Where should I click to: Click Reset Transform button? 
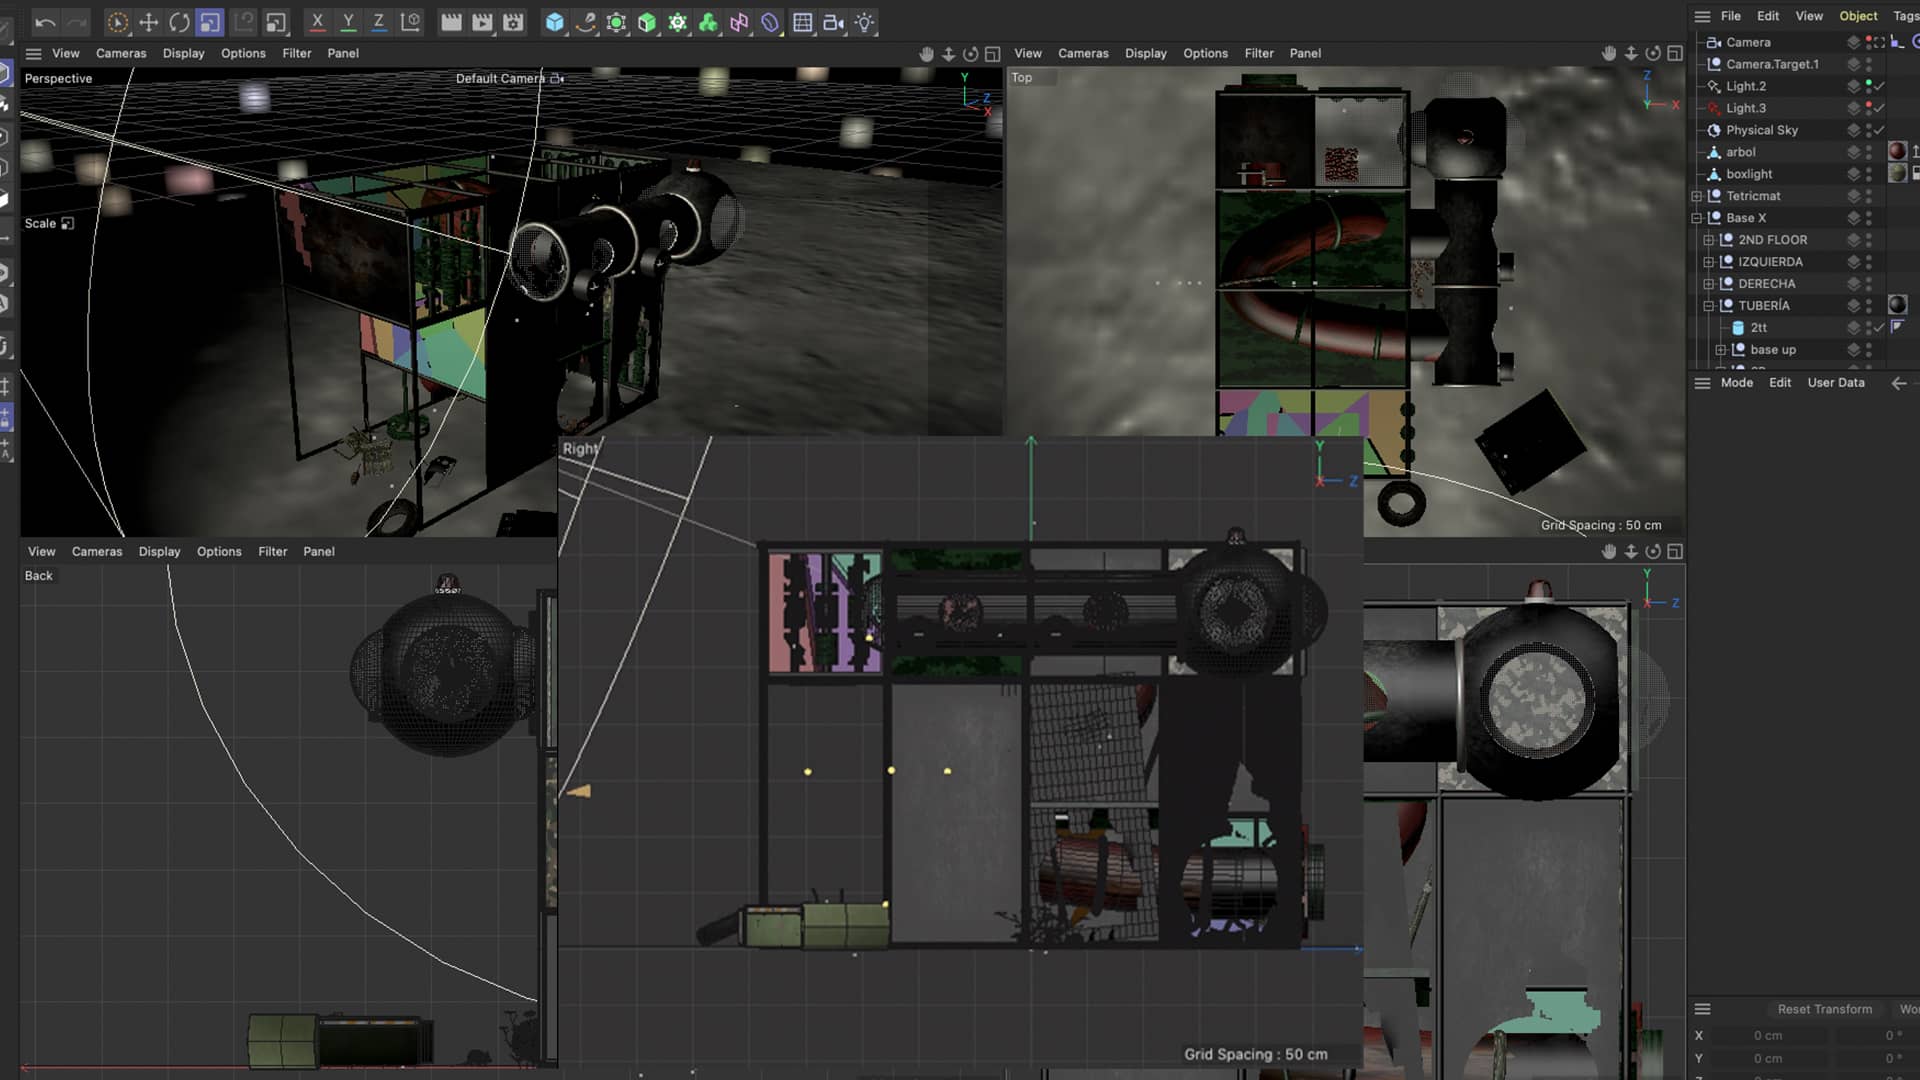click(1825, 1009)
